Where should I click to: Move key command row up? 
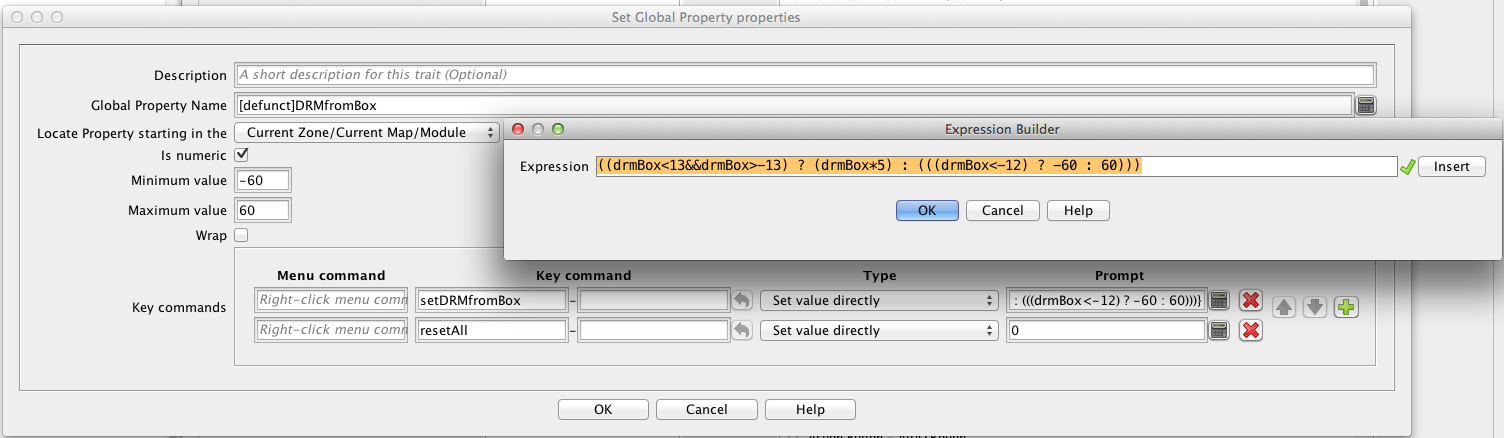(1284, 307)
